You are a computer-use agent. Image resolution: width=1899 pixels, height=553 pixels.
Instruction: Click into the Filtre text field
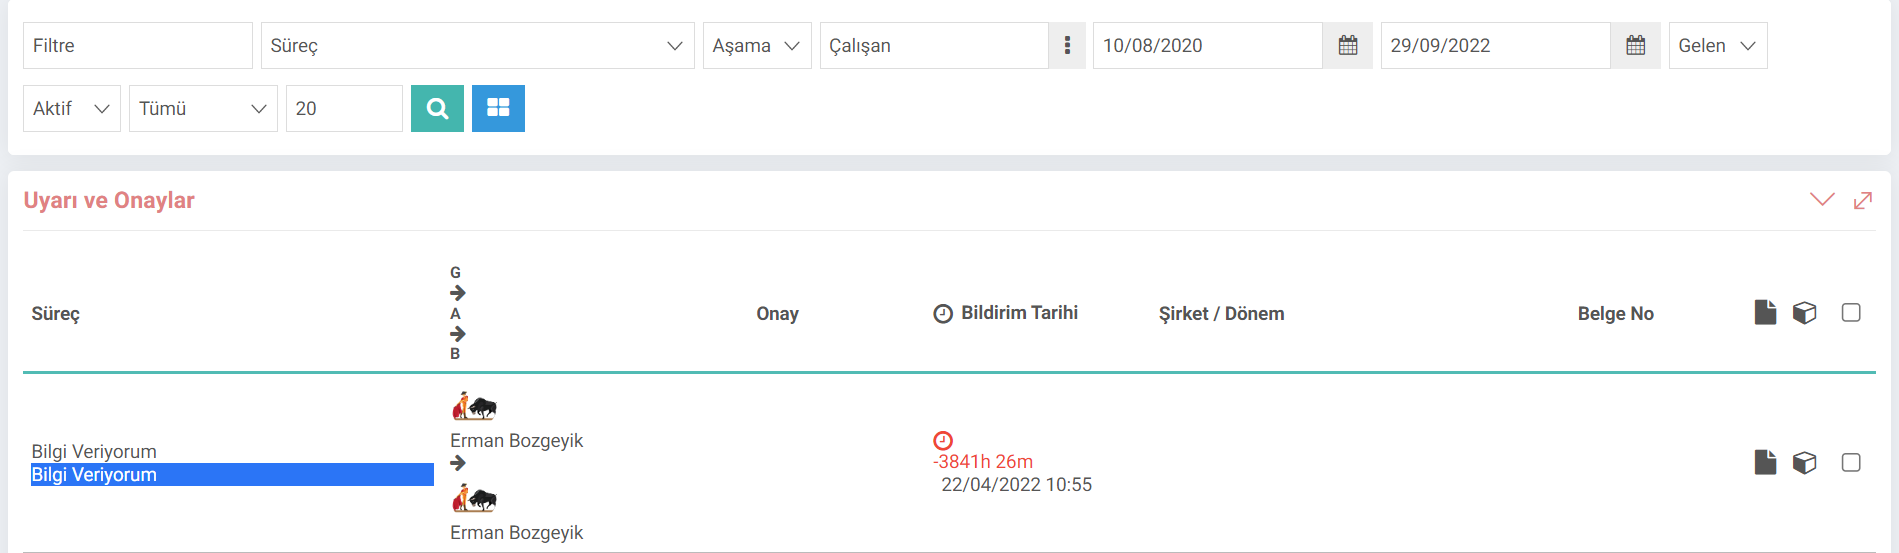point(138,45)
